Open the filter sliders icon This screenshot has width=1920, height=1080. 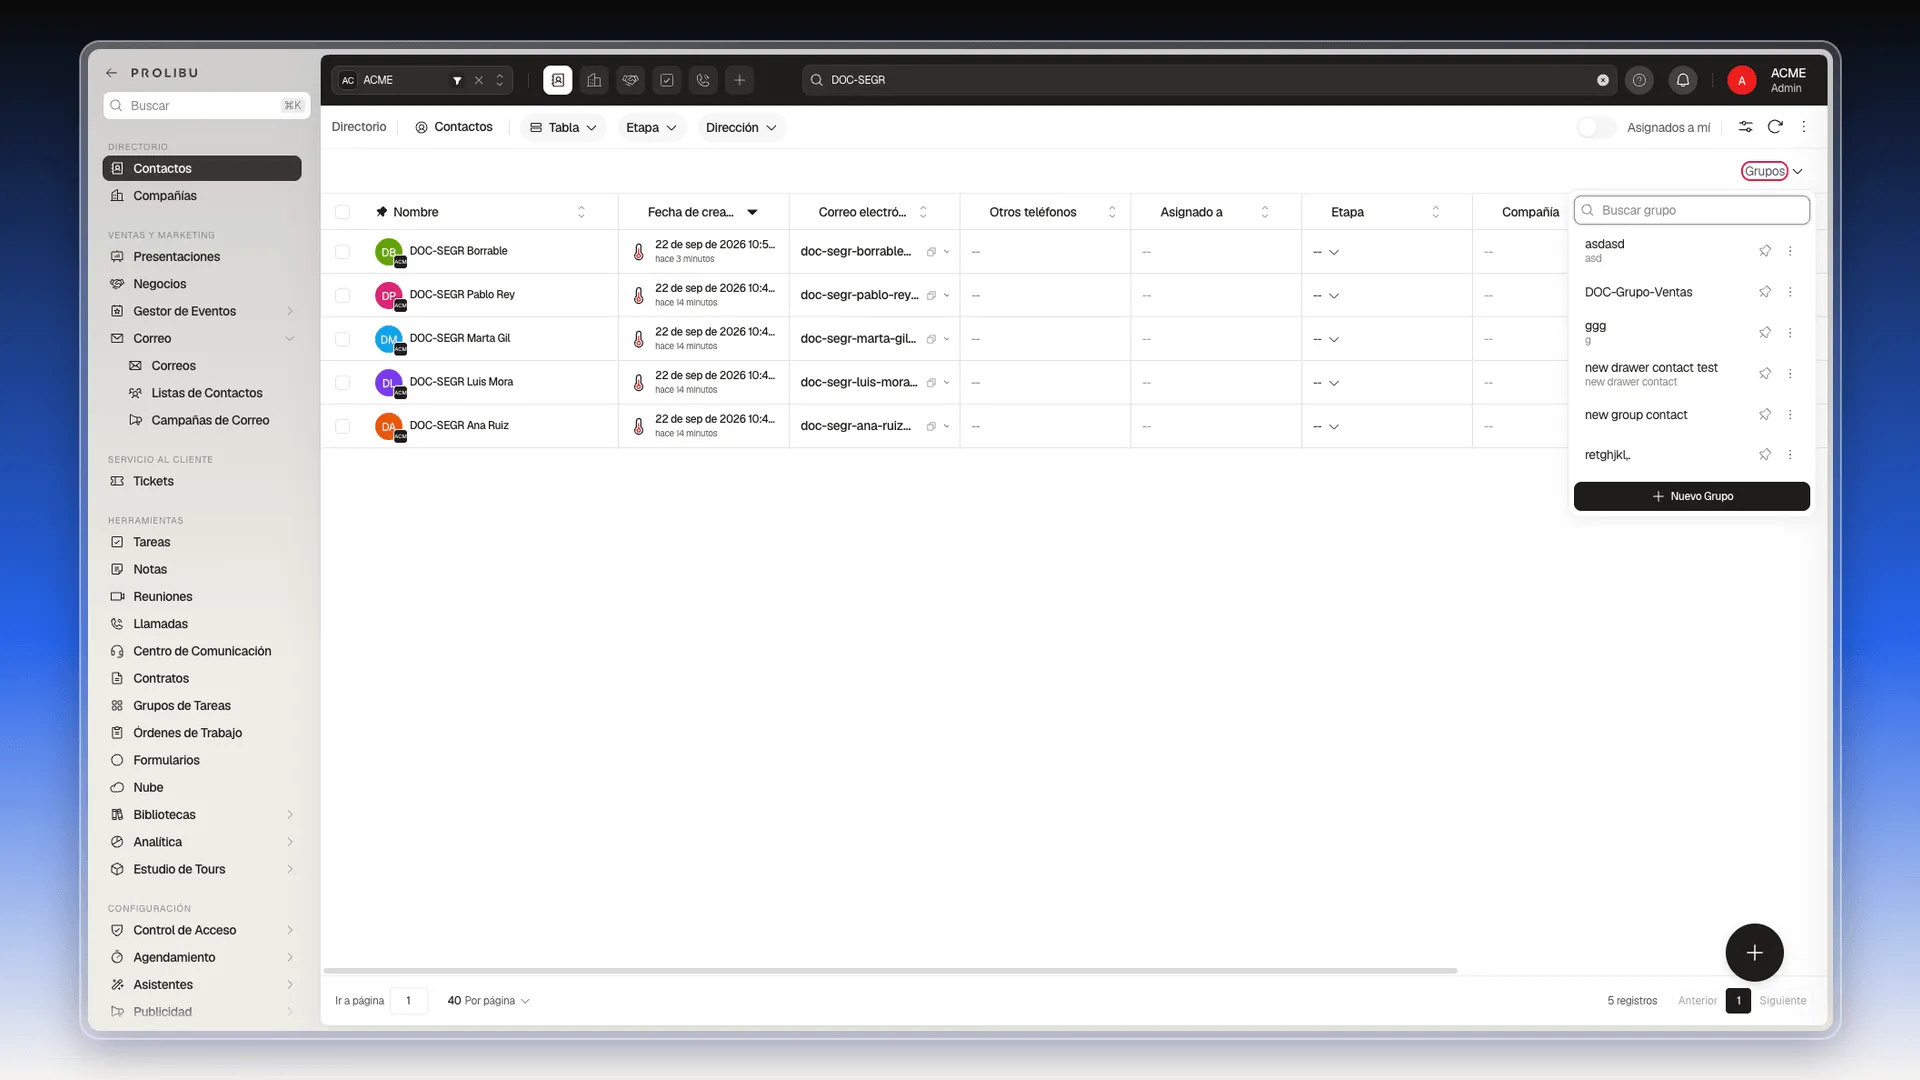(x=1745, y=127)
